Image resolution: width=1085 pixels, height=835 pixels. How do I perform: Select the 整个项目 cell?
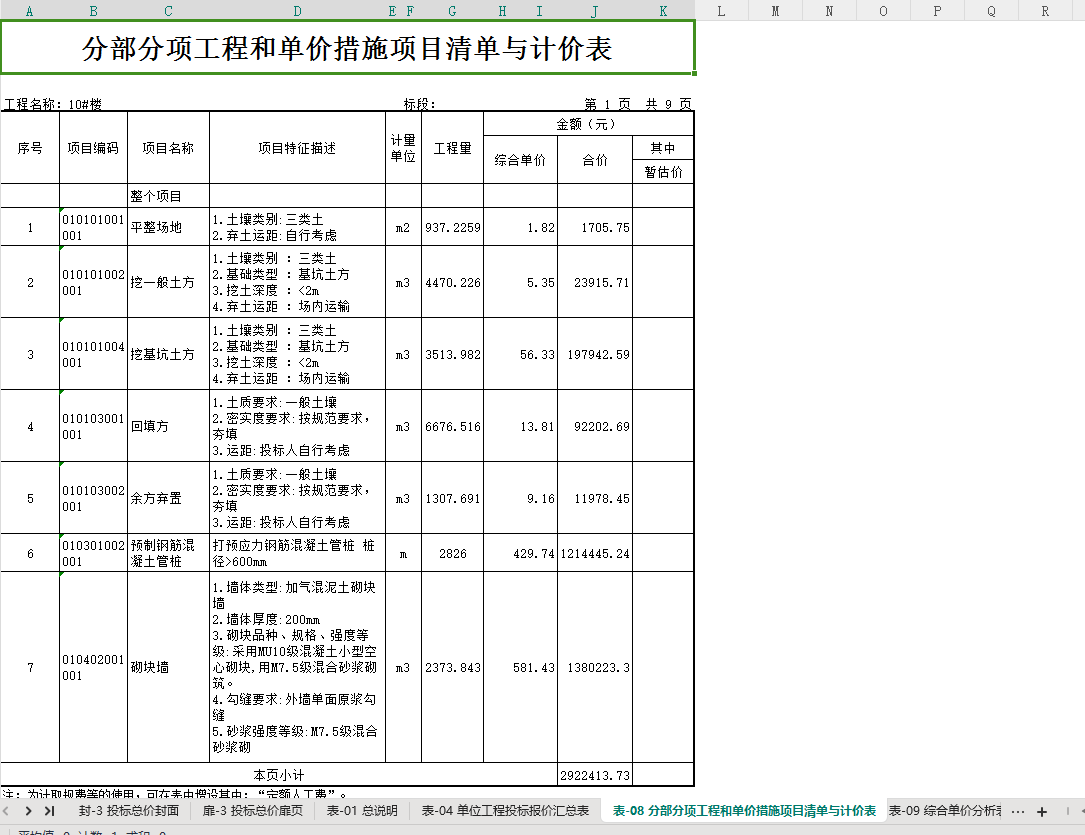click(169, 196)
